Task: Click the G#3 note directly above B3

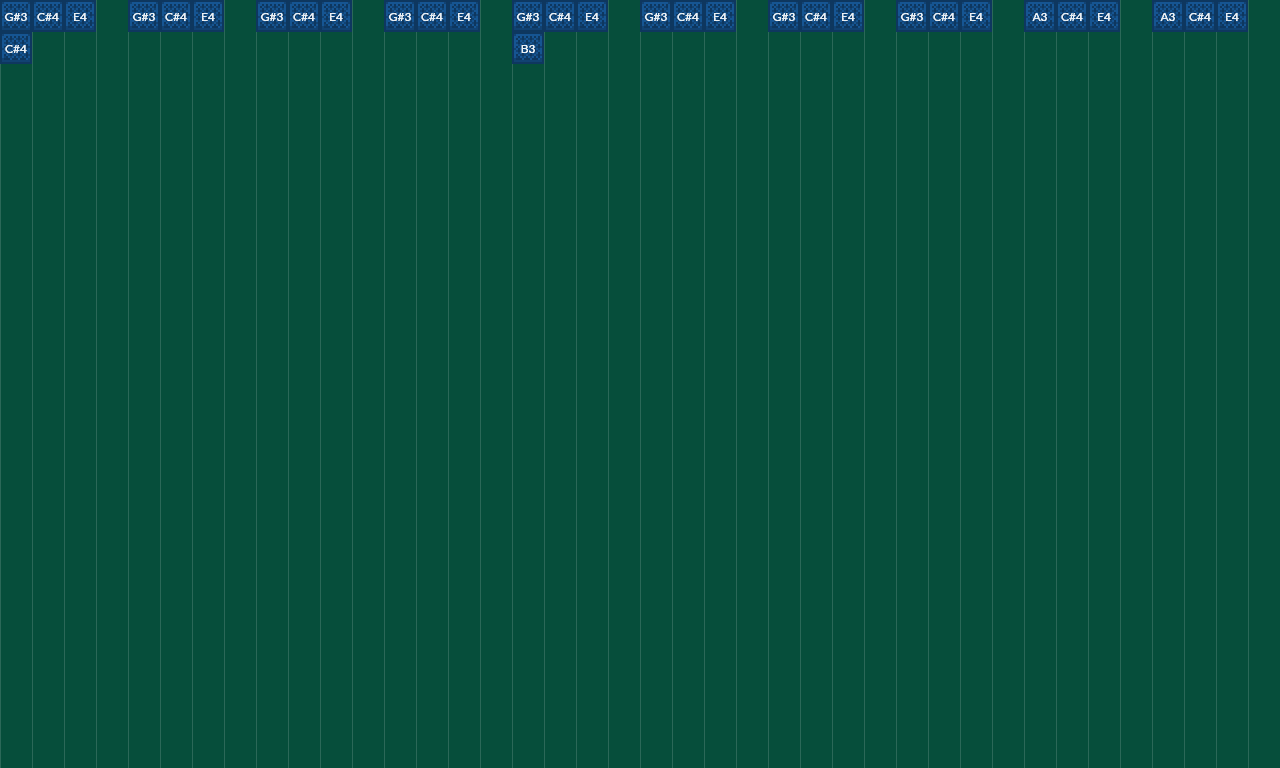Action: point(528,16)
